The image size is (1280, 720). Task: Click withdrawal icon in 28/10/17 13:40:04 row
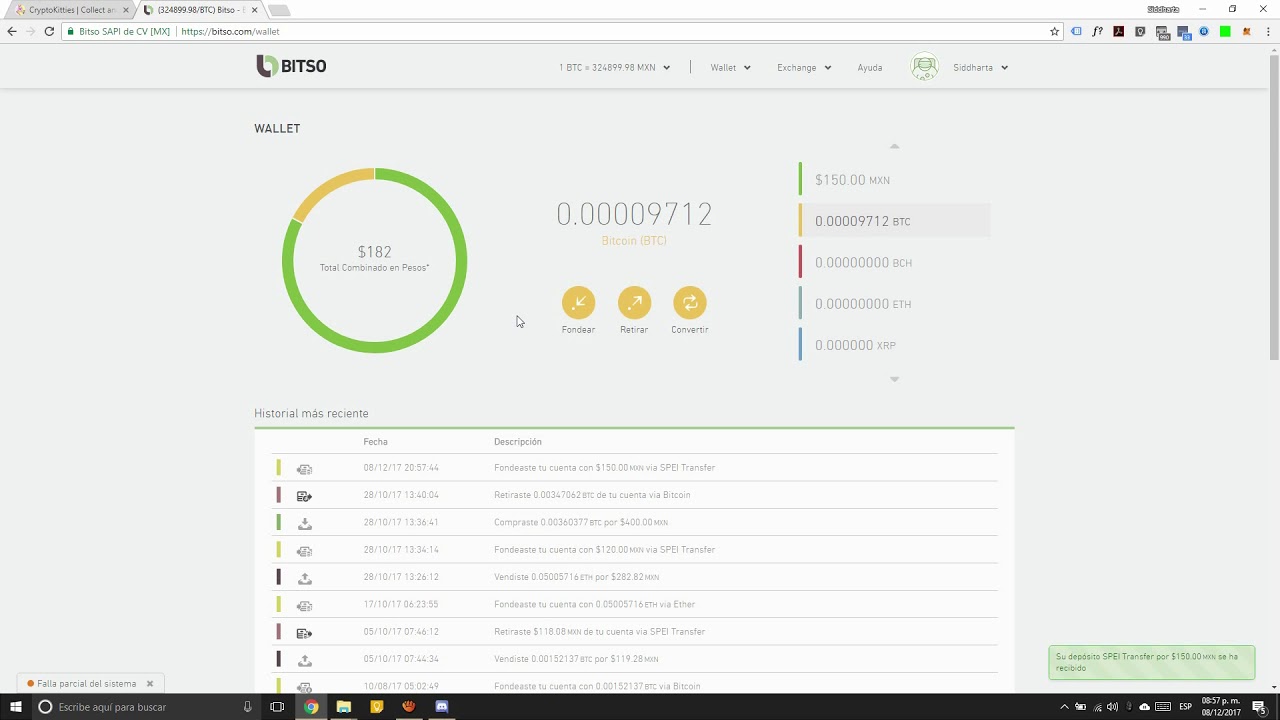click(x=305, y=495)
